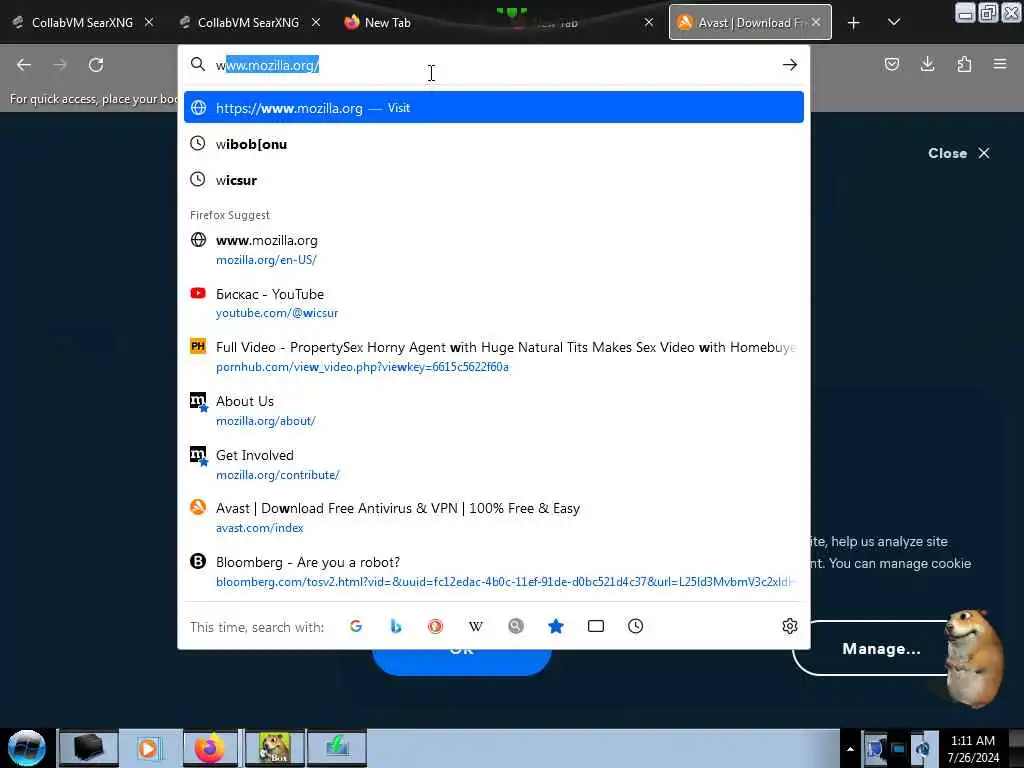The width and height of the screenshot is (1024, 768).
Task: Open Firefox from the taskbar
Action: [x=210, y=748]
